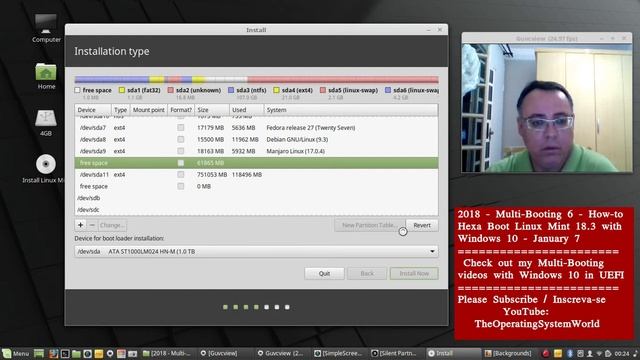Switch to the [Silent Partn... taskbar window
This screenshot has height=360, width=640.
[394, 353]
